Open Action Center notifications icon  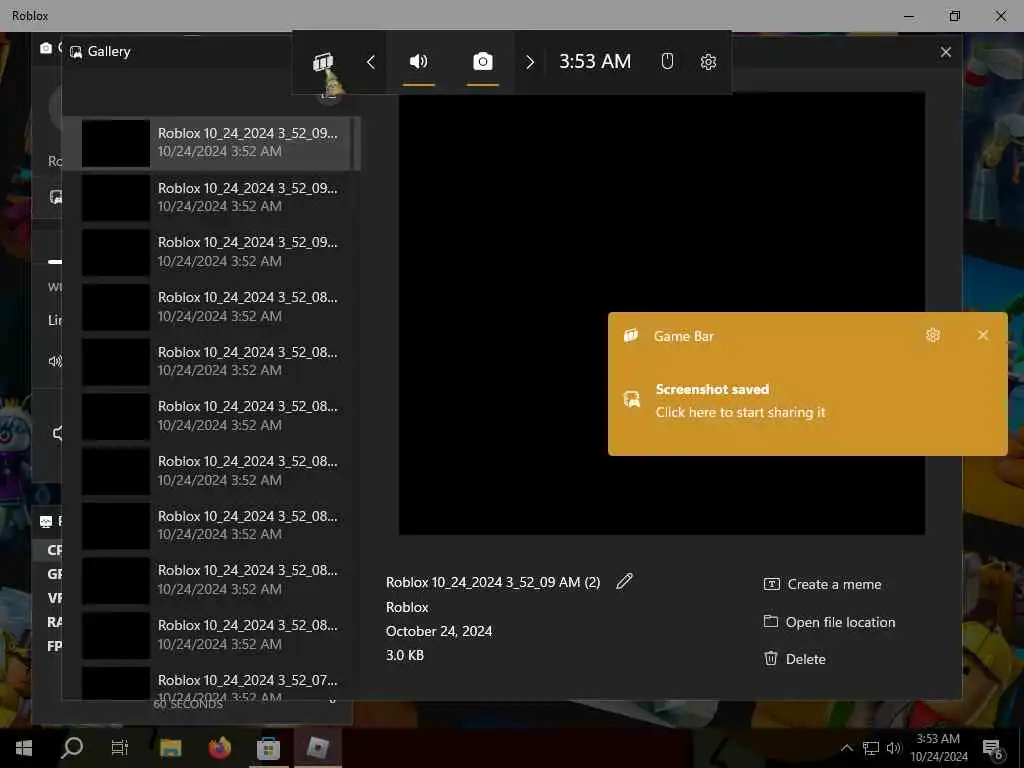pos(992,748)
